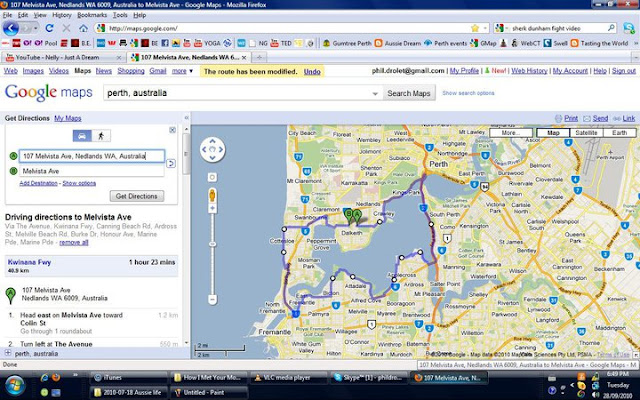The width and height of the screenshot is (640, 400).
Task: Open Tasting the World bookmark
Action: click(600, 43)
